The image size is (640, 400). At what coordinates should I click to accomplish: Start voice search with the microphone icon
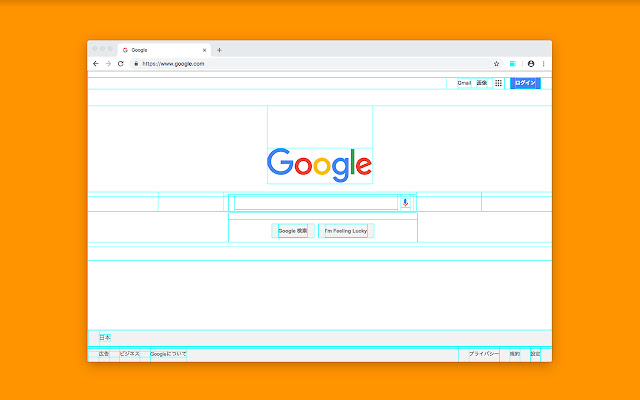tap(405, 202)
